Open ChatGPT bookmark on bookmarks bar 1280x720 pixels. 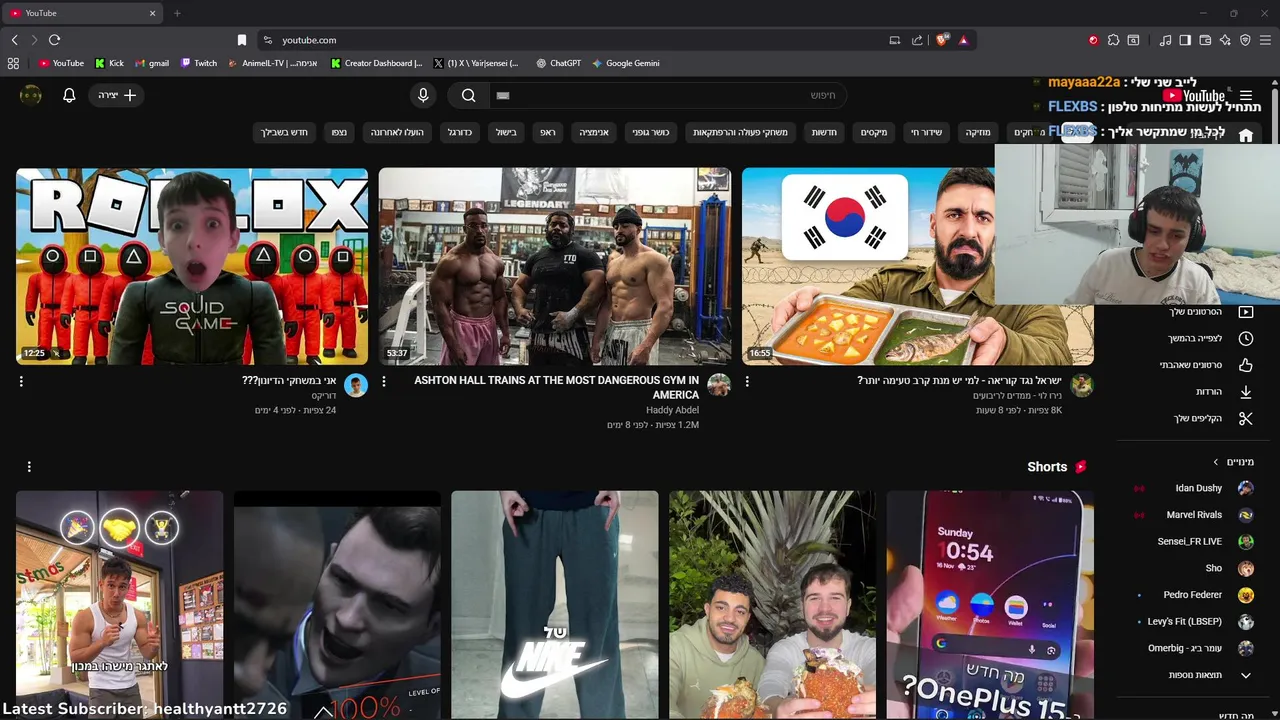coord(558,63)
